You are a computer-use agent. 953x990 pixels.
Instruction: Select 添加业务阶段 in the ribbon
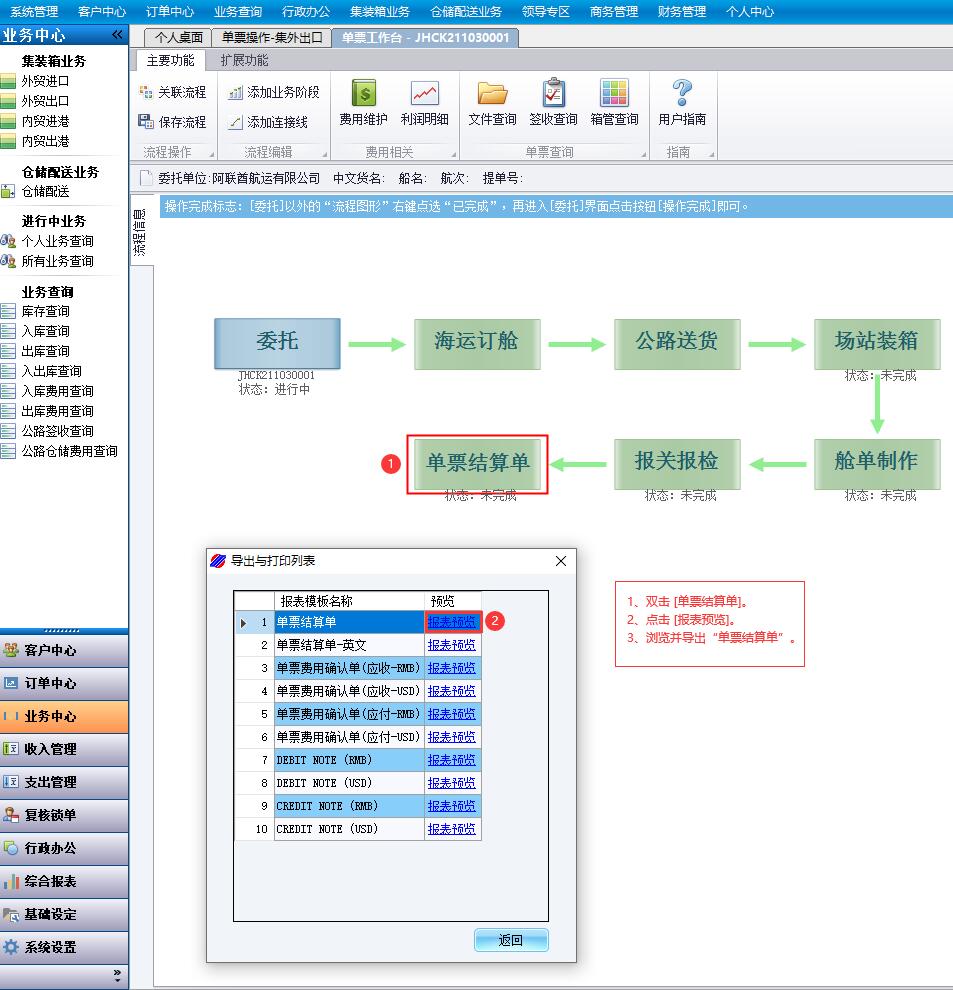tap(273, 92)
